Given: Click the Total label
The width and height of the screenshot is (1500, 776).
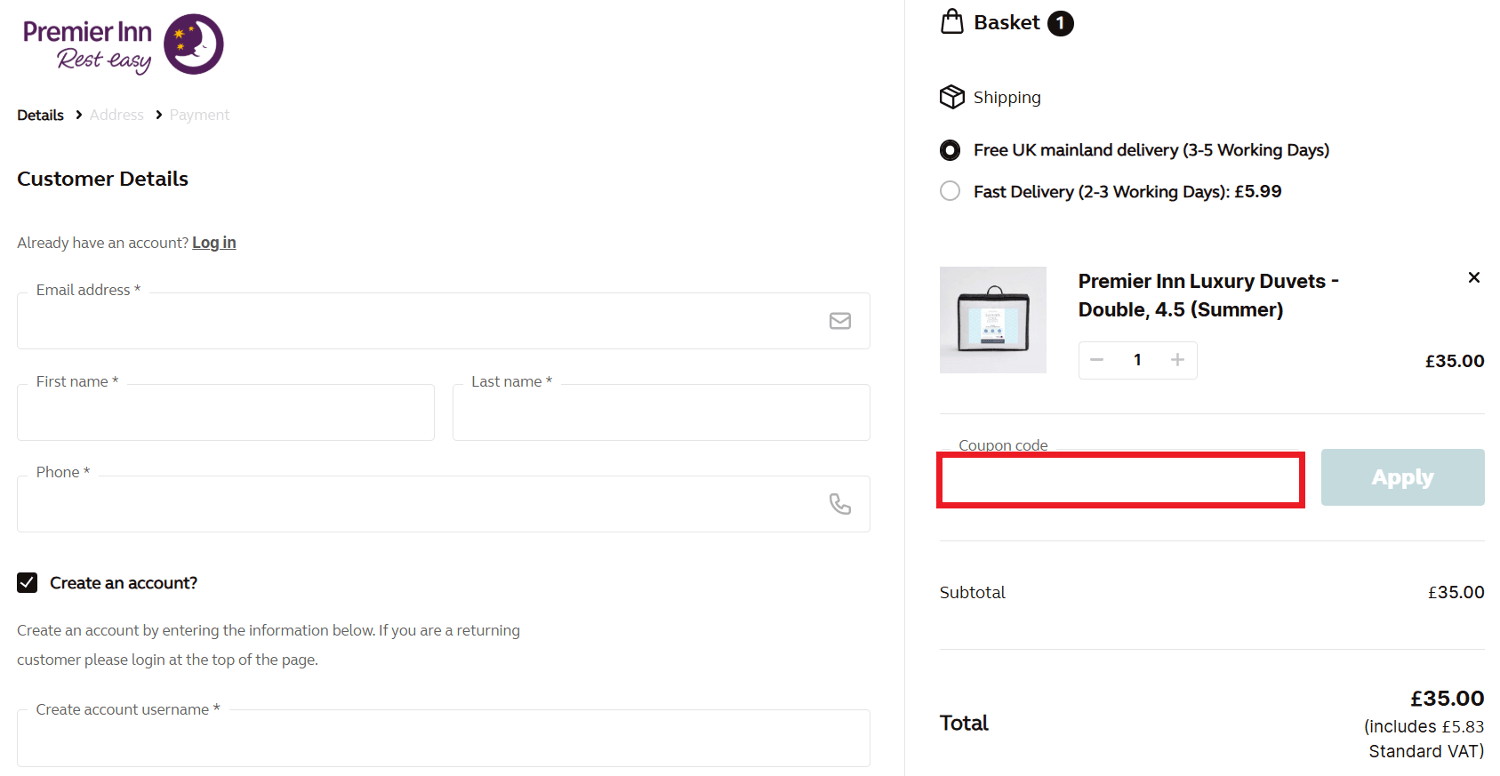Looking at the screenshot, I should (x=964, y=723).
